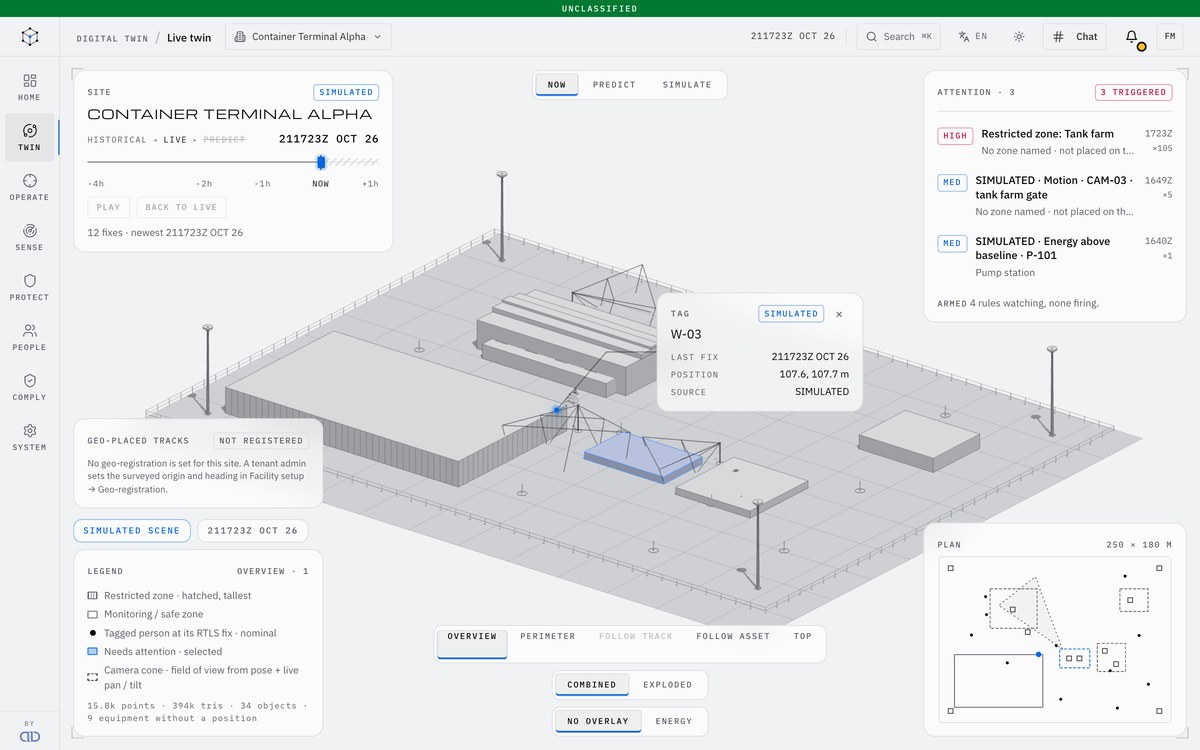Click the 3 TRIGGERED badge
The width and height of the screenshot is (1200, 750).
pyautogui.click(x=1134, y=92)
